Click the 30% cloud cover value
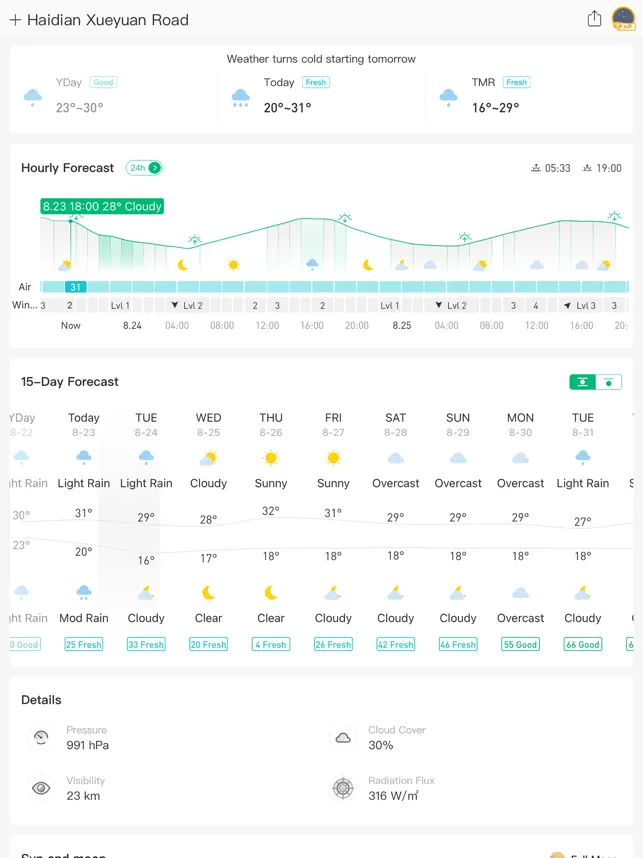This screenshot has height=858, width=643. coord(381,745)
